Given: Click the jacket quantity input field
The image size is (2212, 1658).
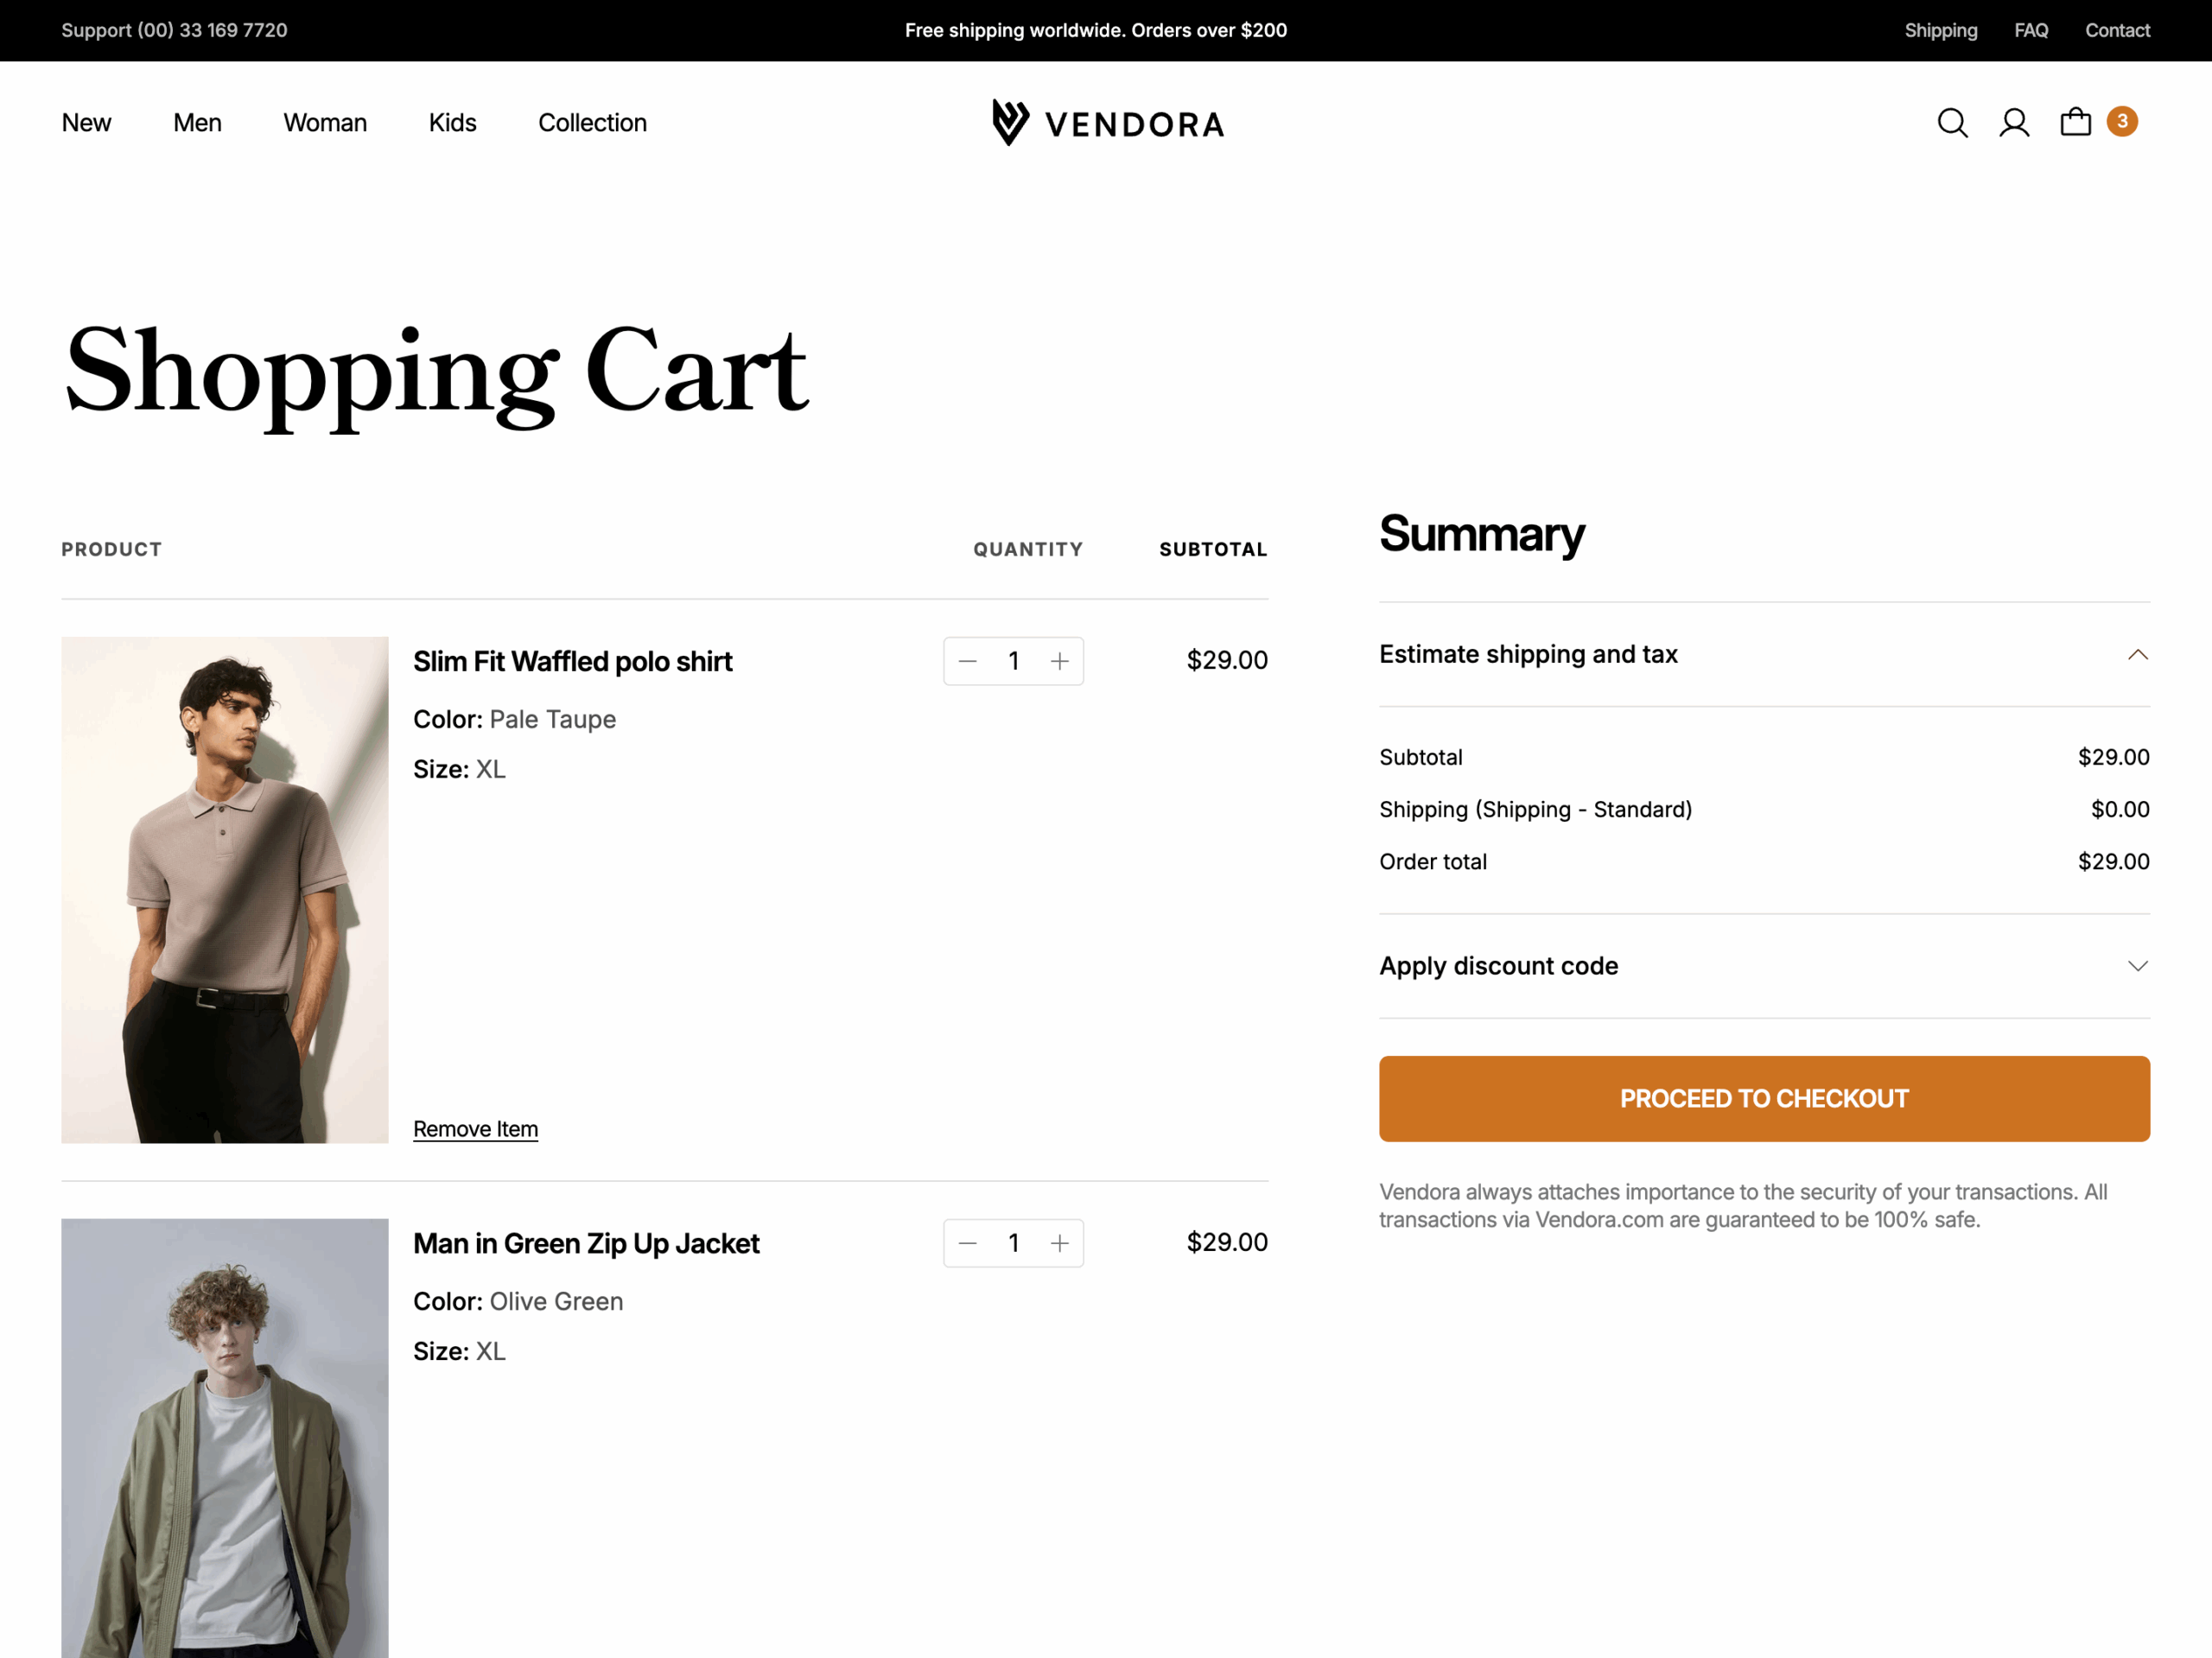Looking at the screenshot, I should (1013, 1242).
